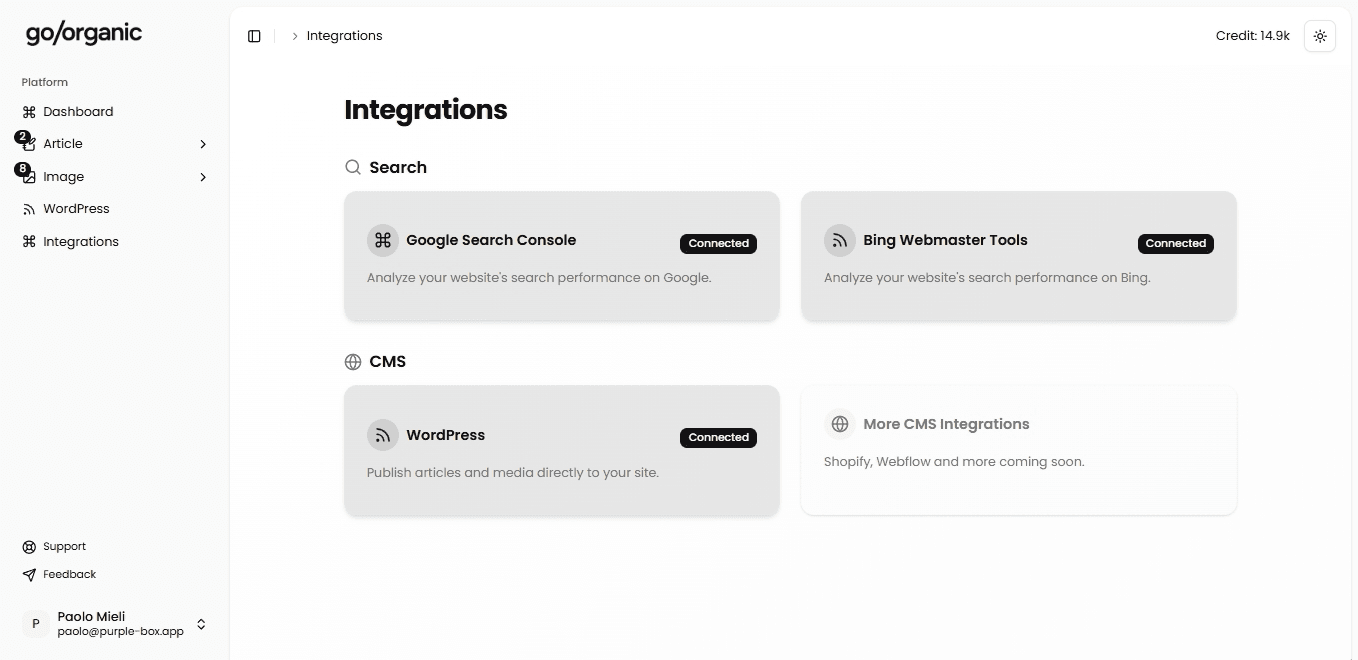The height and width of the screenshot is (660, 1358).
Task: Click the Feedback paper plane icon
Action: click(x=29, y=575)
